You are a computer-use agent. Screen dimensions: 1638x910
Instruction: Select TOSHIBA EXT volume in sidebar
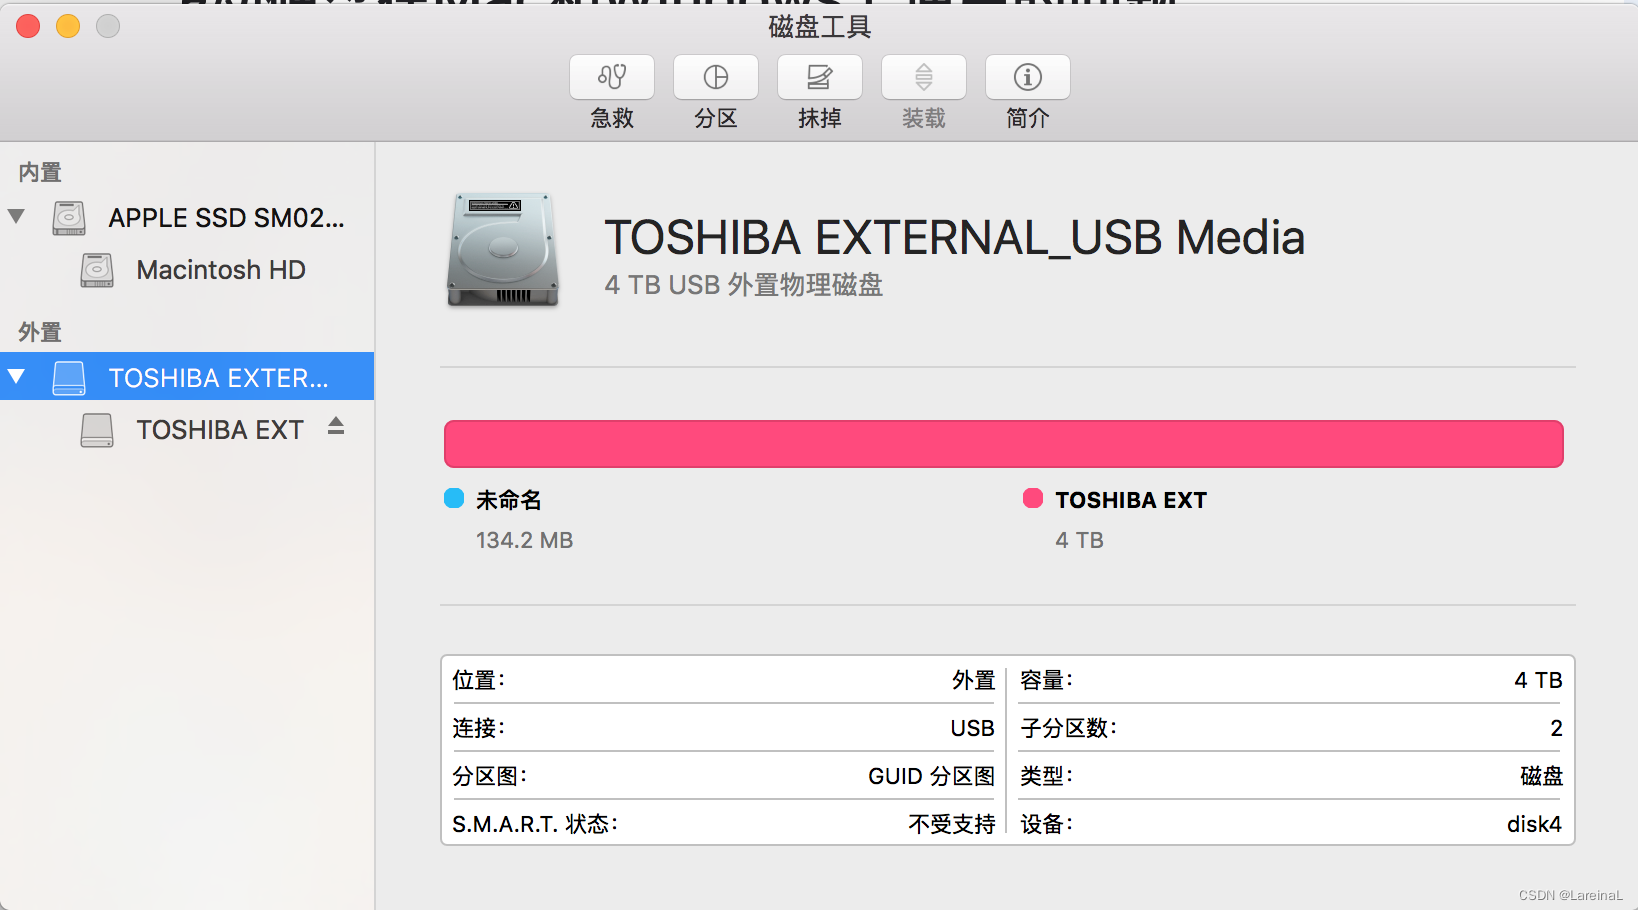220,430
